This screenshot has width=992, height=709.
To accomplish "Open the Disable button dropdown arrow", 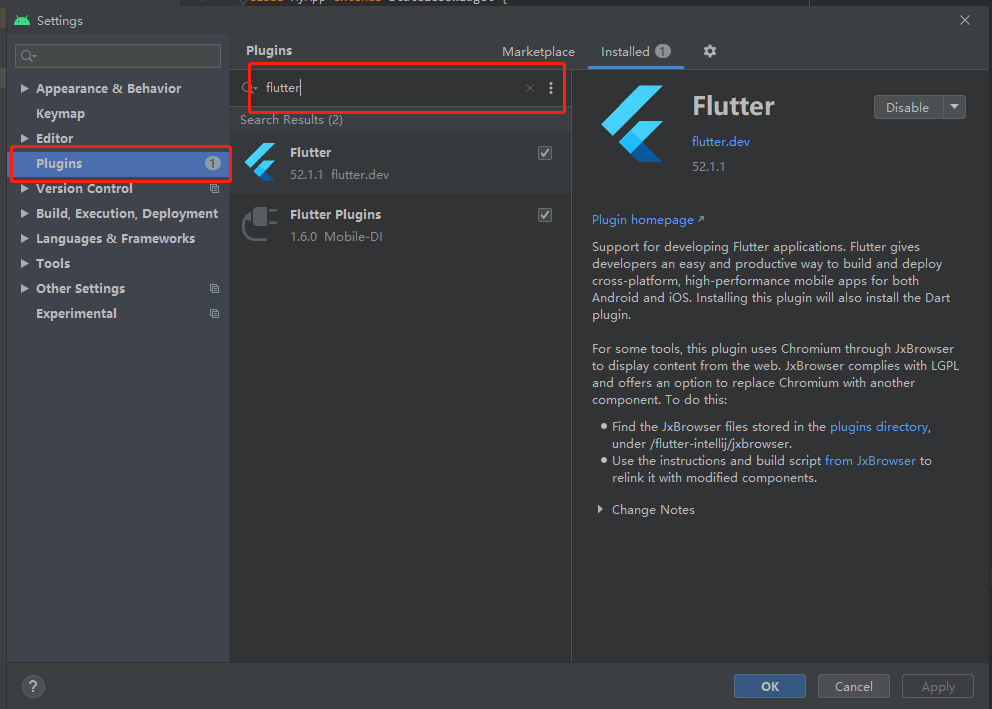I will tap(954, 107).
